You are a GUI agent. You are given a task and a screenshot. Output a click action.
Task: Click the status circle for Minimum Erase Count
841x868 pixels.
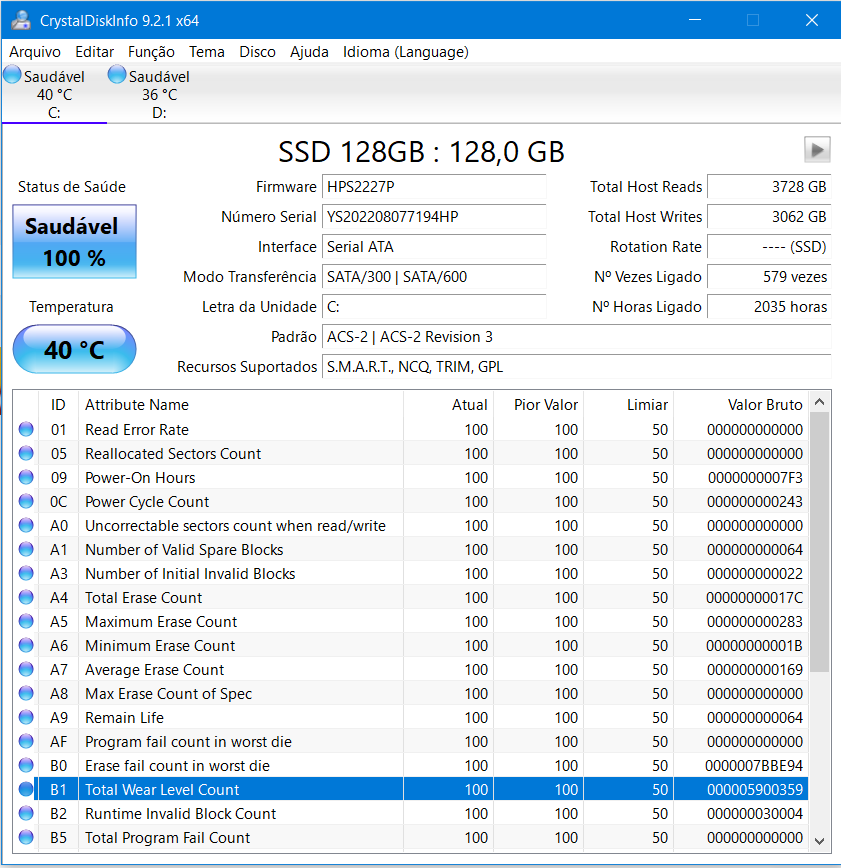(26, 645)
